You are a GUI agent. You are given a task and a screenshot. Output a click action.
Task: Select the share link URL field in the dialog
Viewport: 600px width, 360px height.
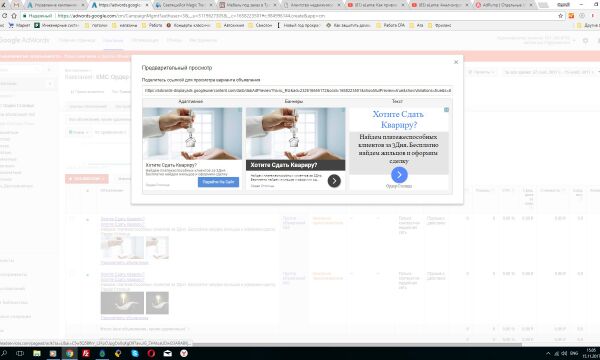(298, 91)
